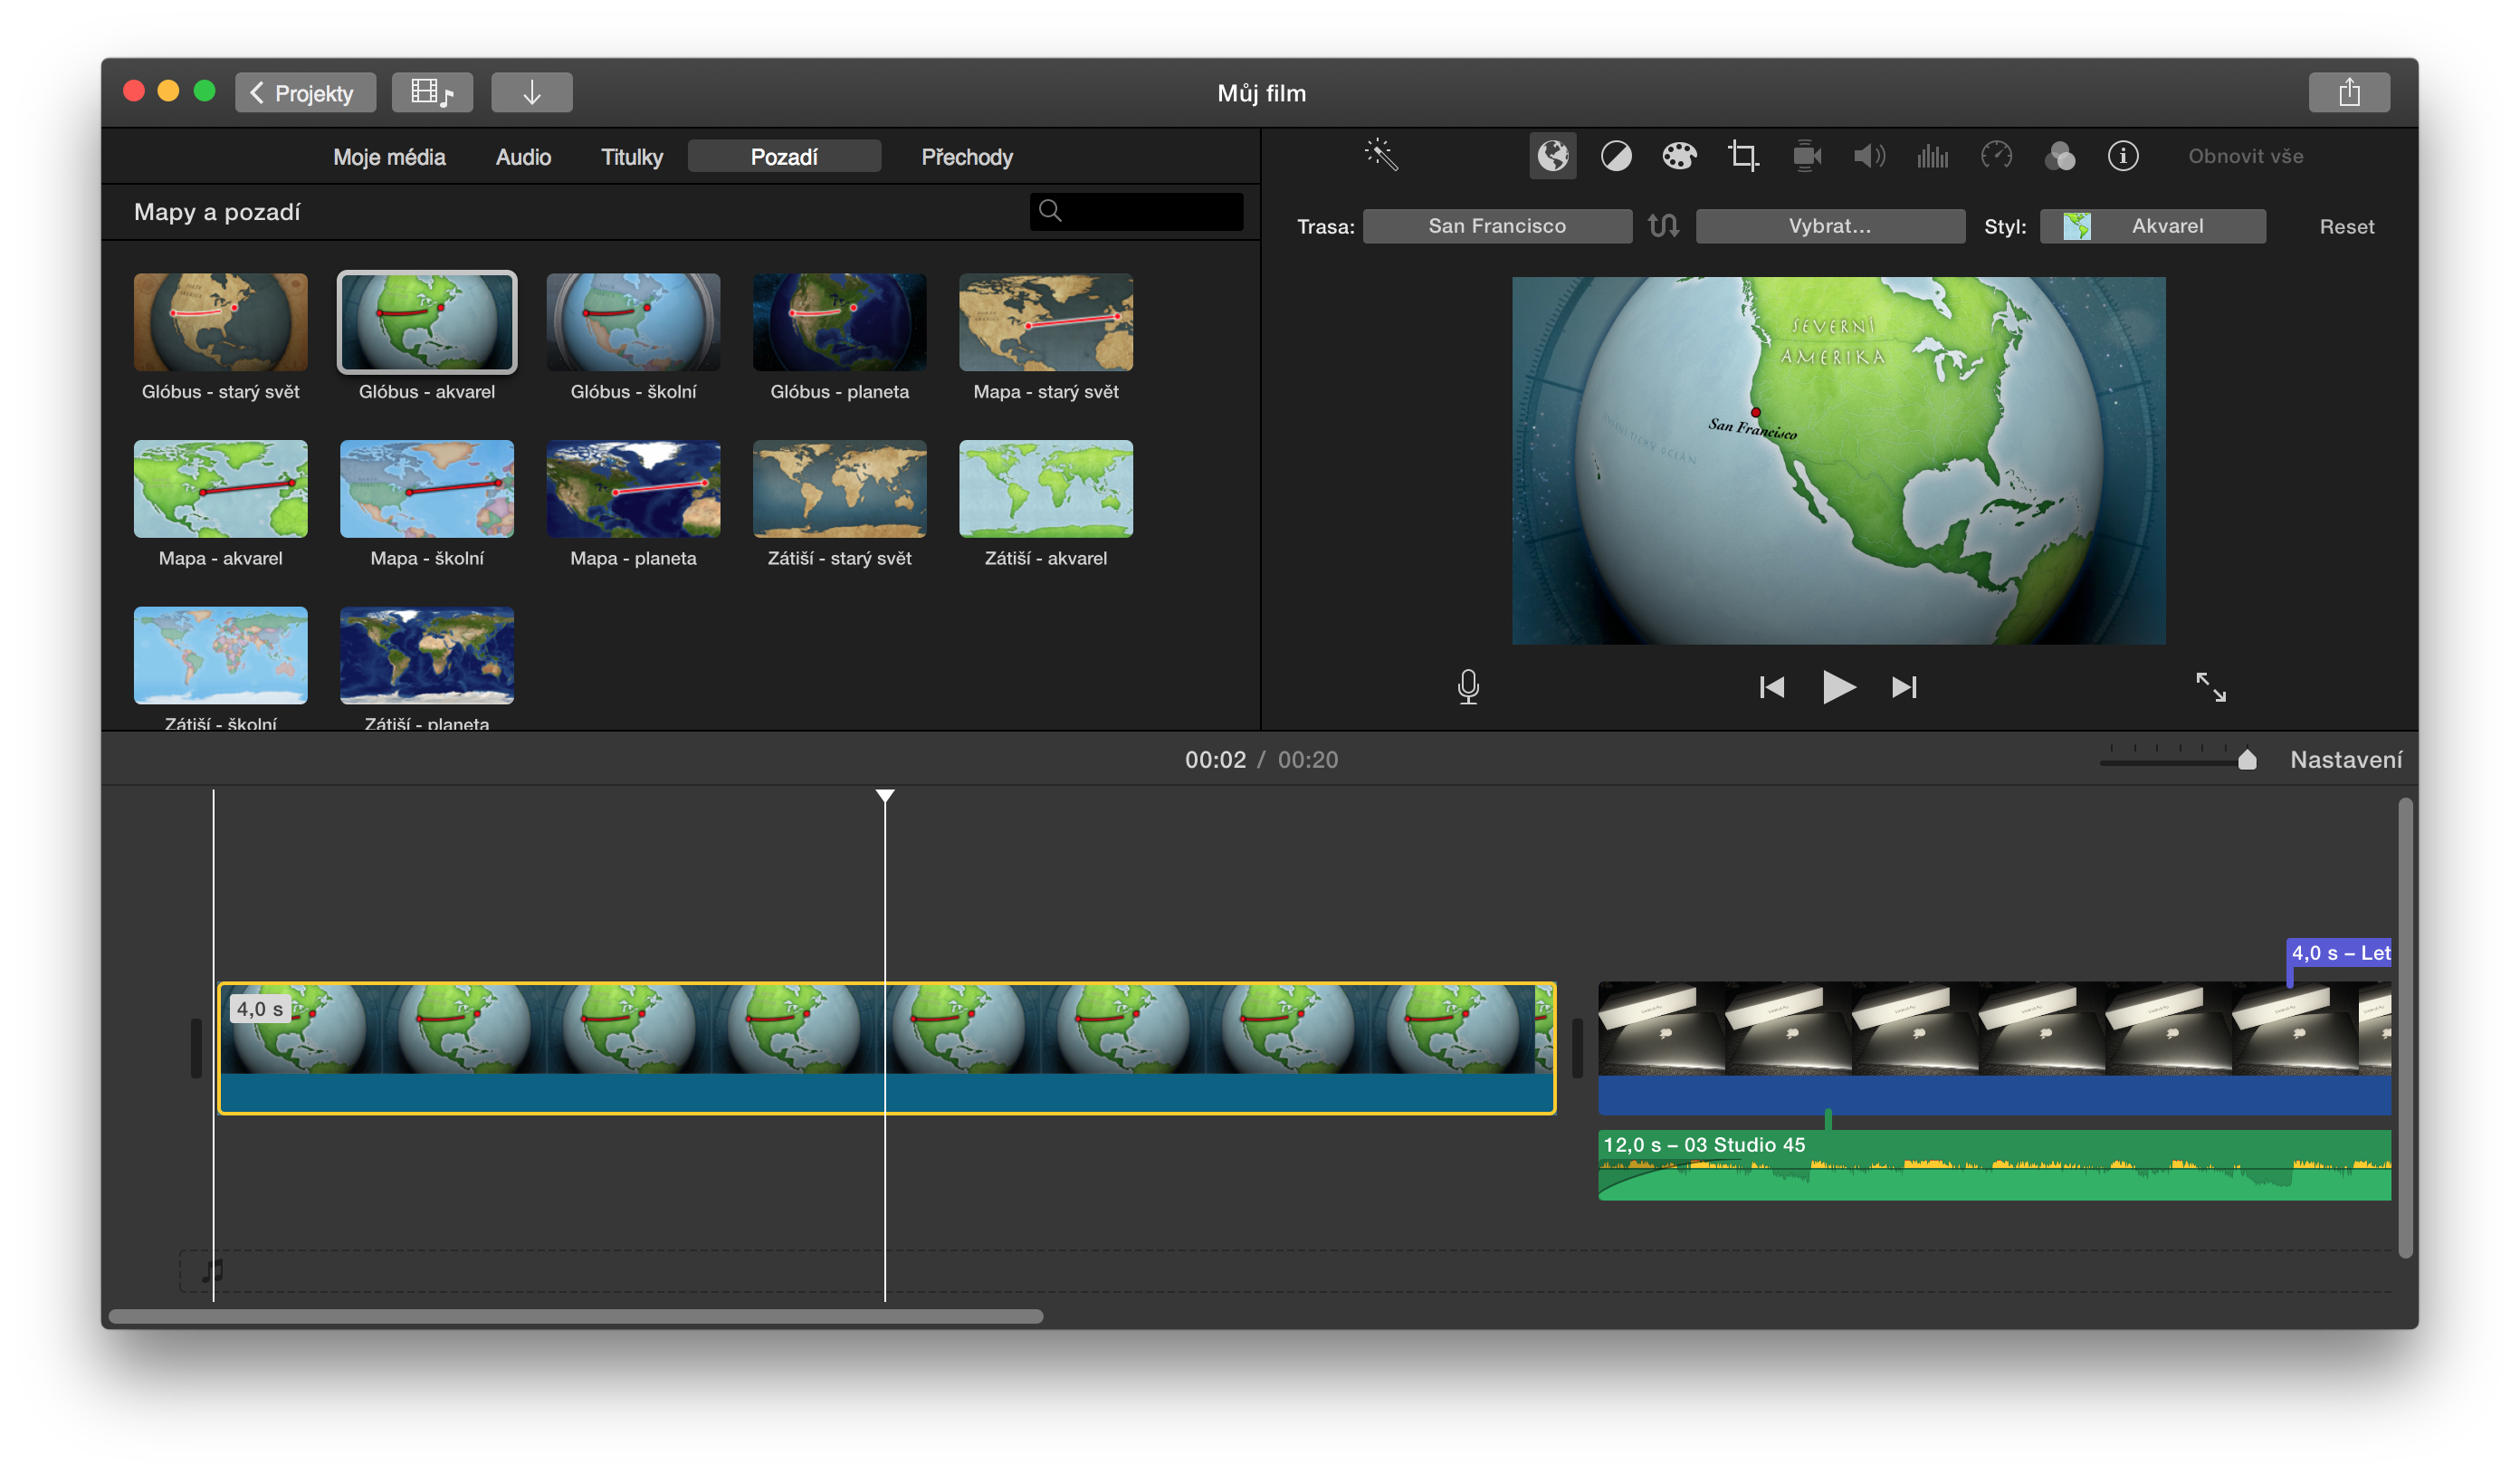Select the cropping tool icon

[x=1743, y=156]
